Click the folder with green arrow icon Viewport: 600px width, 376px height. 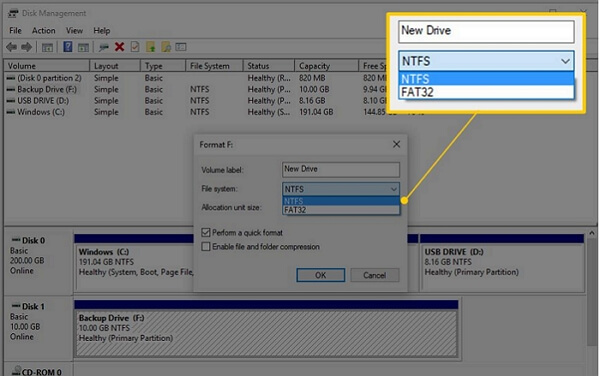click(151, 47)
